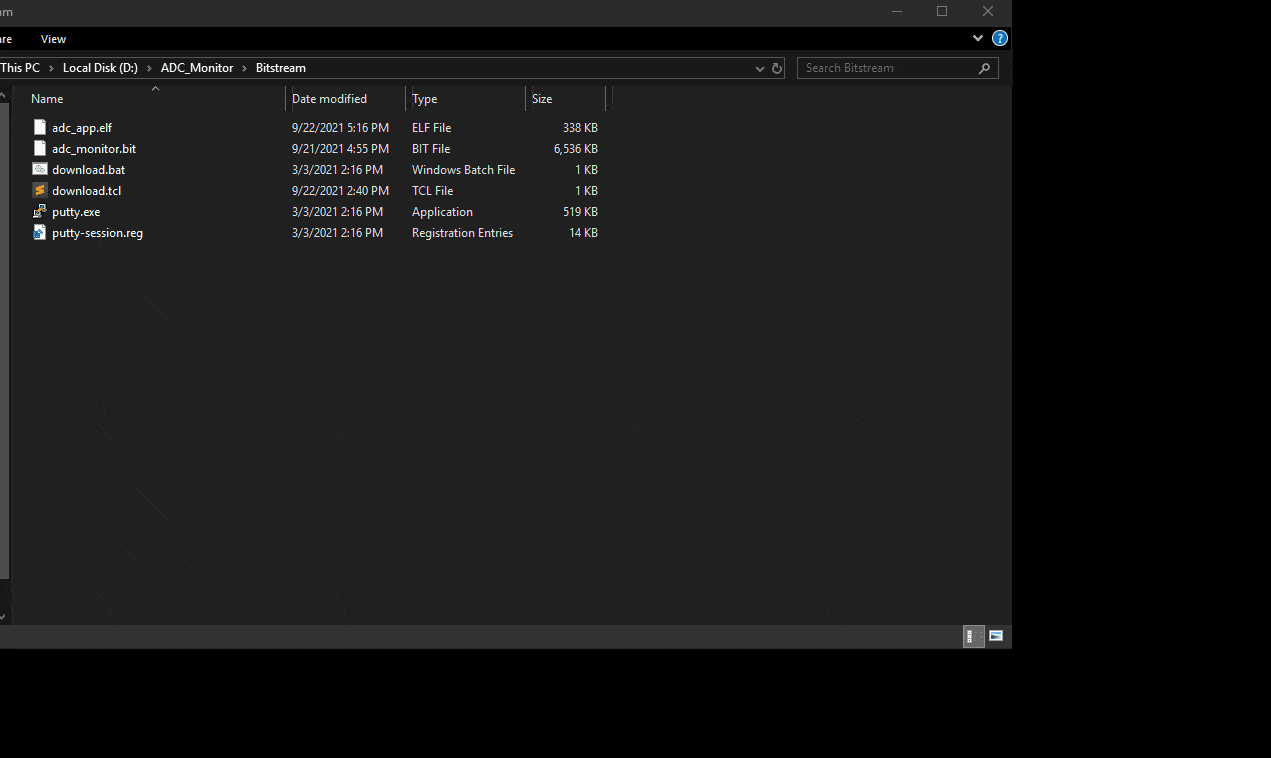This screenshot has height=758, width=1271.
Task: Click the Search Bitstream input field
Action: 885,68
